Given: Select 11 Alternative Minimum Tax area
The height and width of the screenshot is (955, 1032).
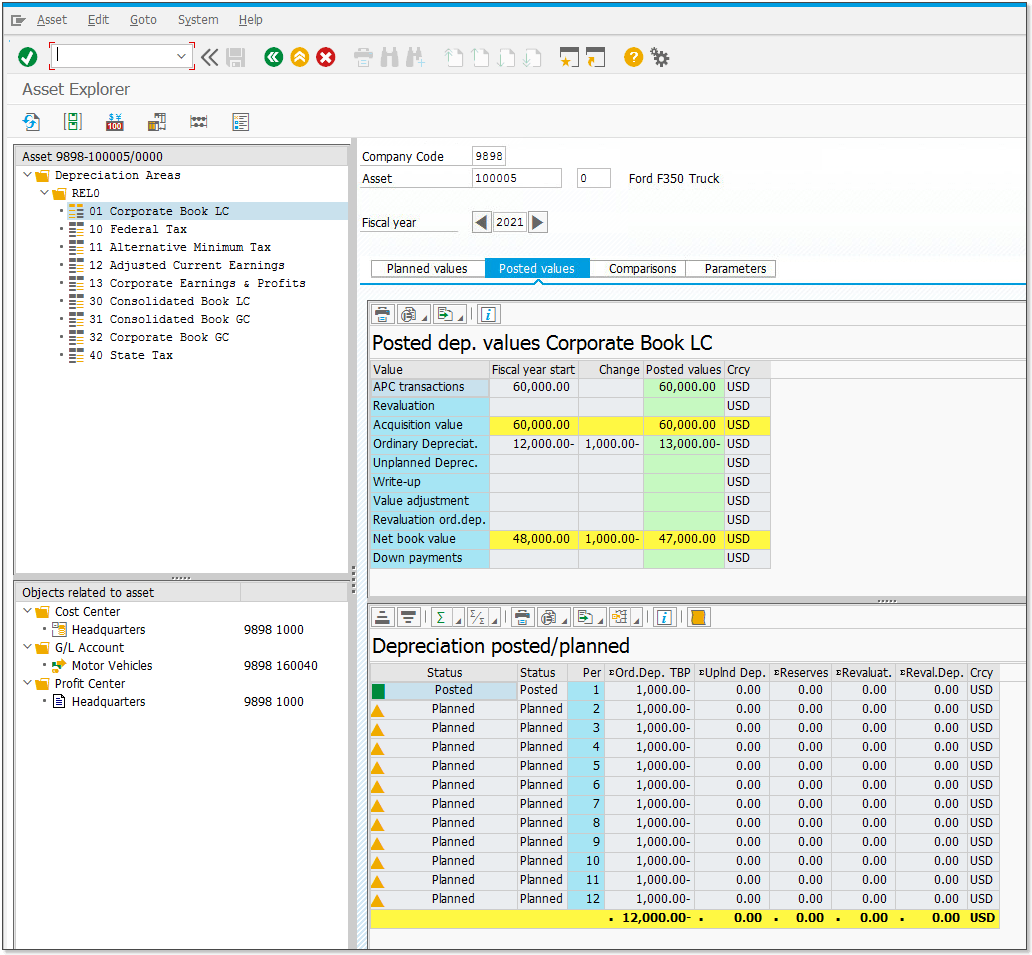Looking at the screenshot, I should [180, 247].
